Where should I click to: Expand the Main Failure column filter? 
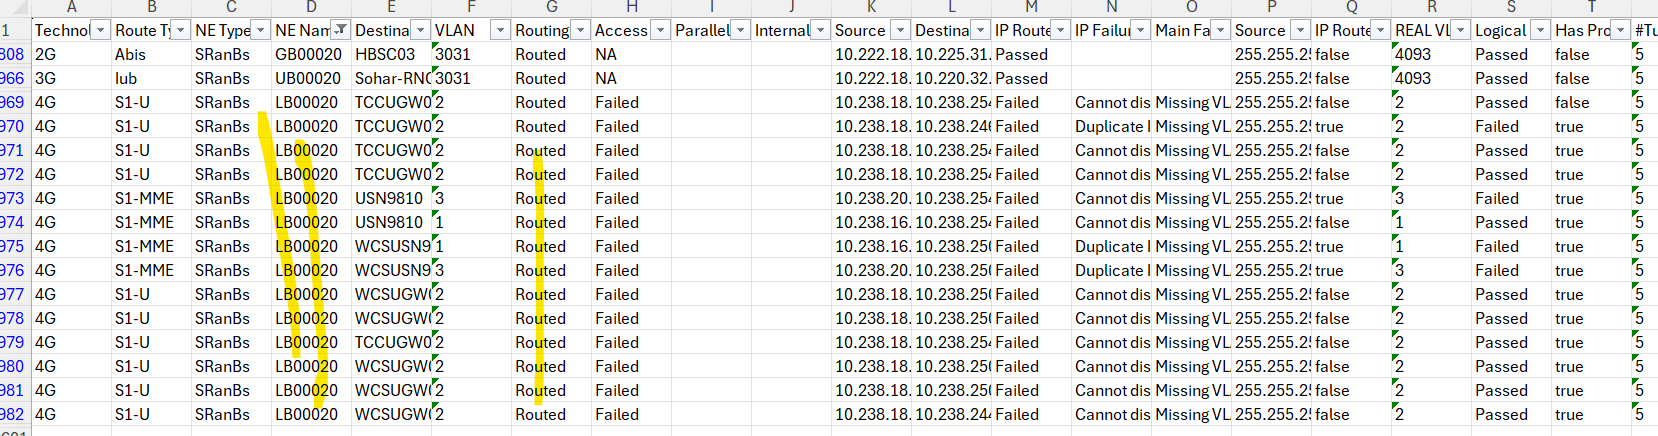click(1220, 30)
